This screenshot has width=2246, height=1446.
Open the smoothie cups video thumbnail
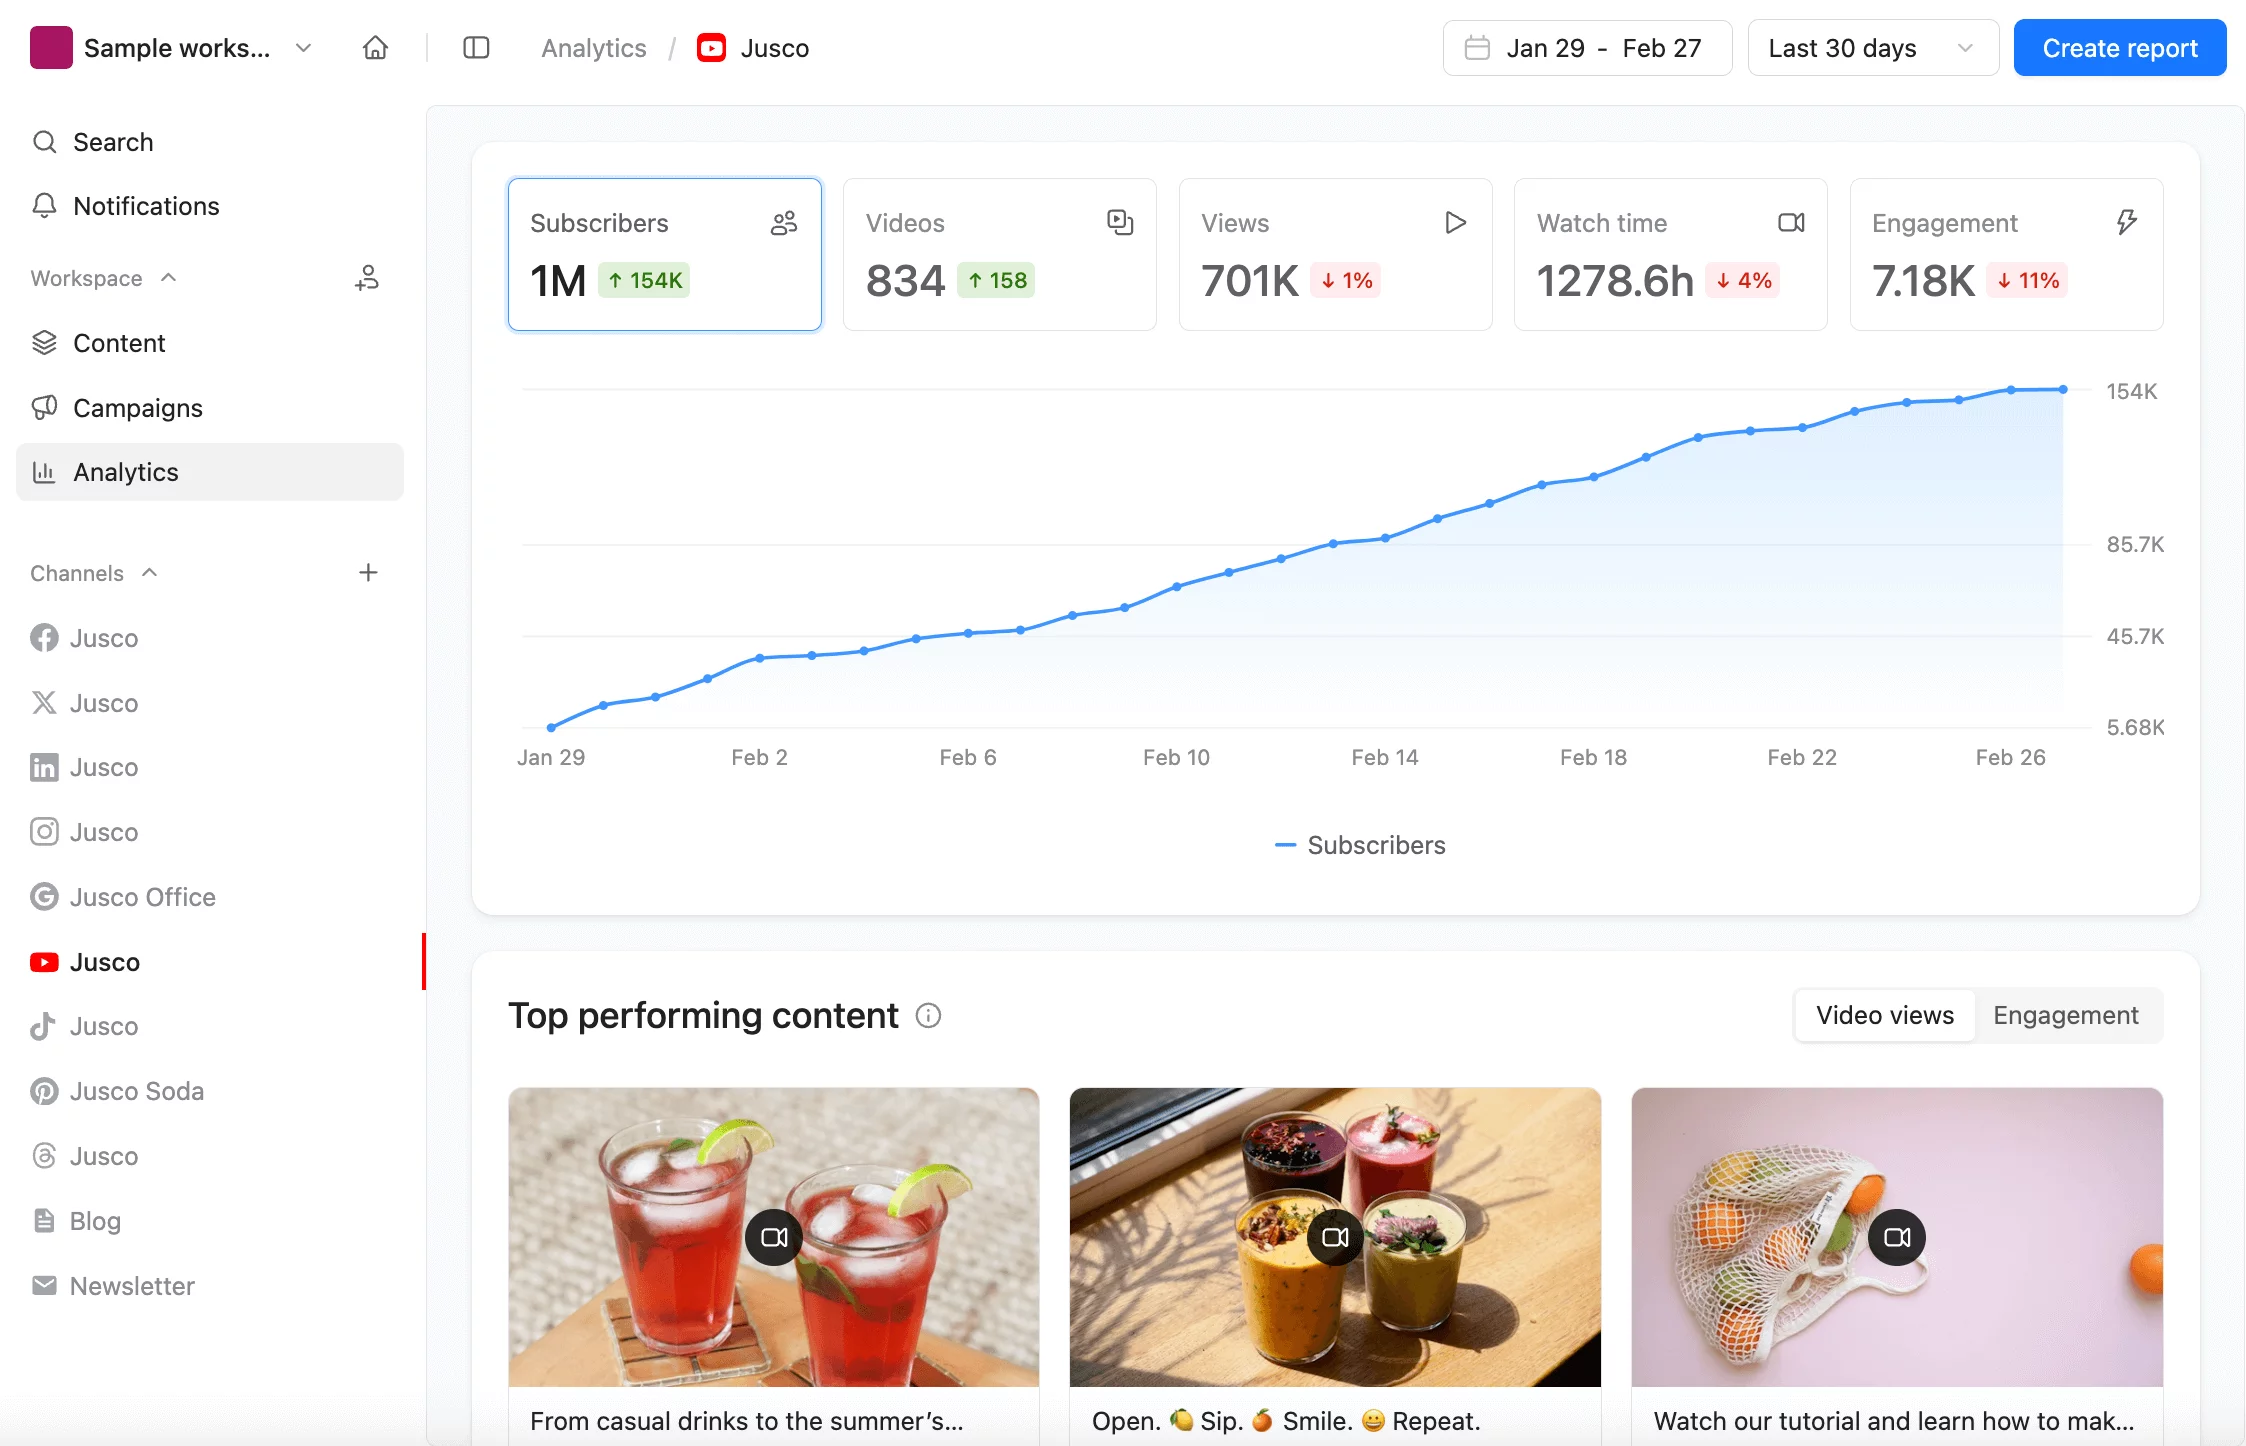(1335, 1237)
